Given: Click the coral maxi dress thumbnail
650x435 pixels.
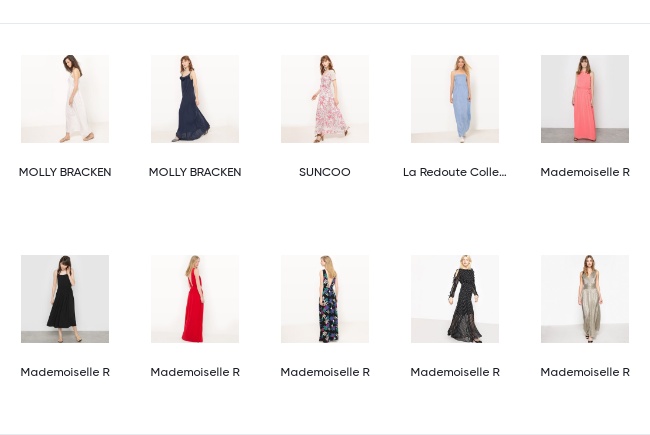Looking at the screenshot, I should click(585, 99).
